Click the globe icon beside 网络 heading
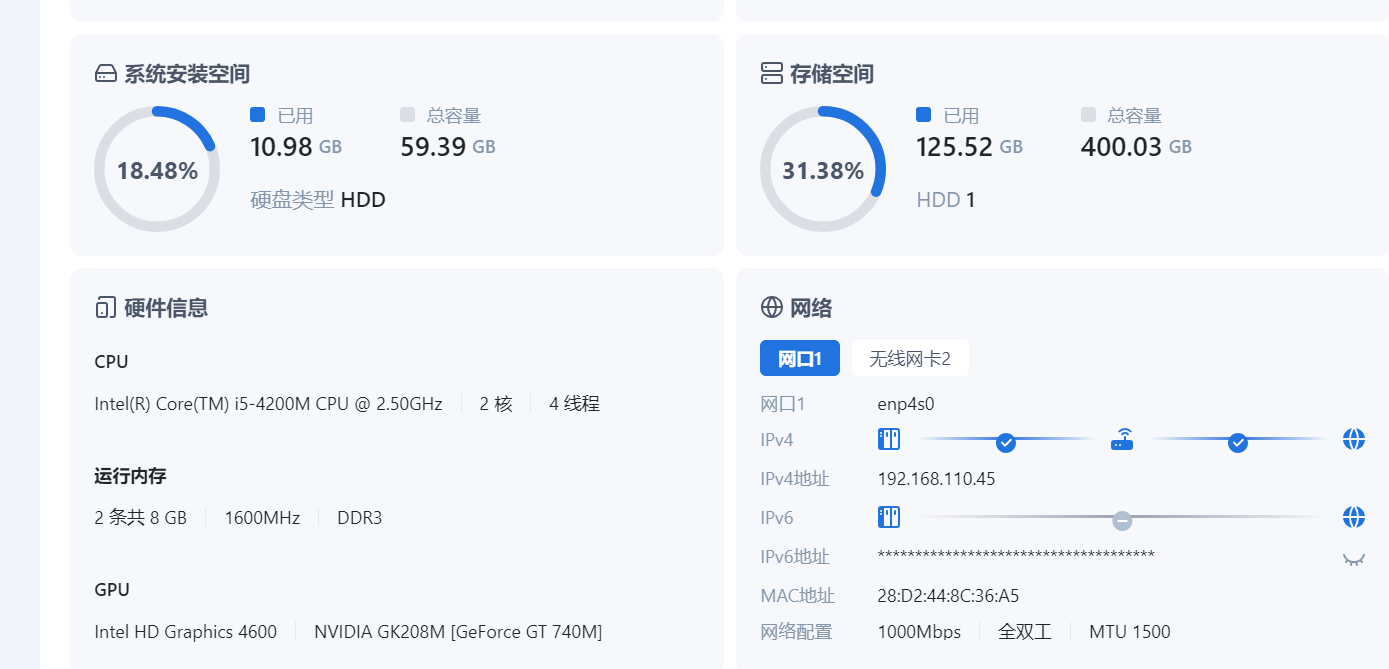The image size is (1389, 669). click(771, 308)
